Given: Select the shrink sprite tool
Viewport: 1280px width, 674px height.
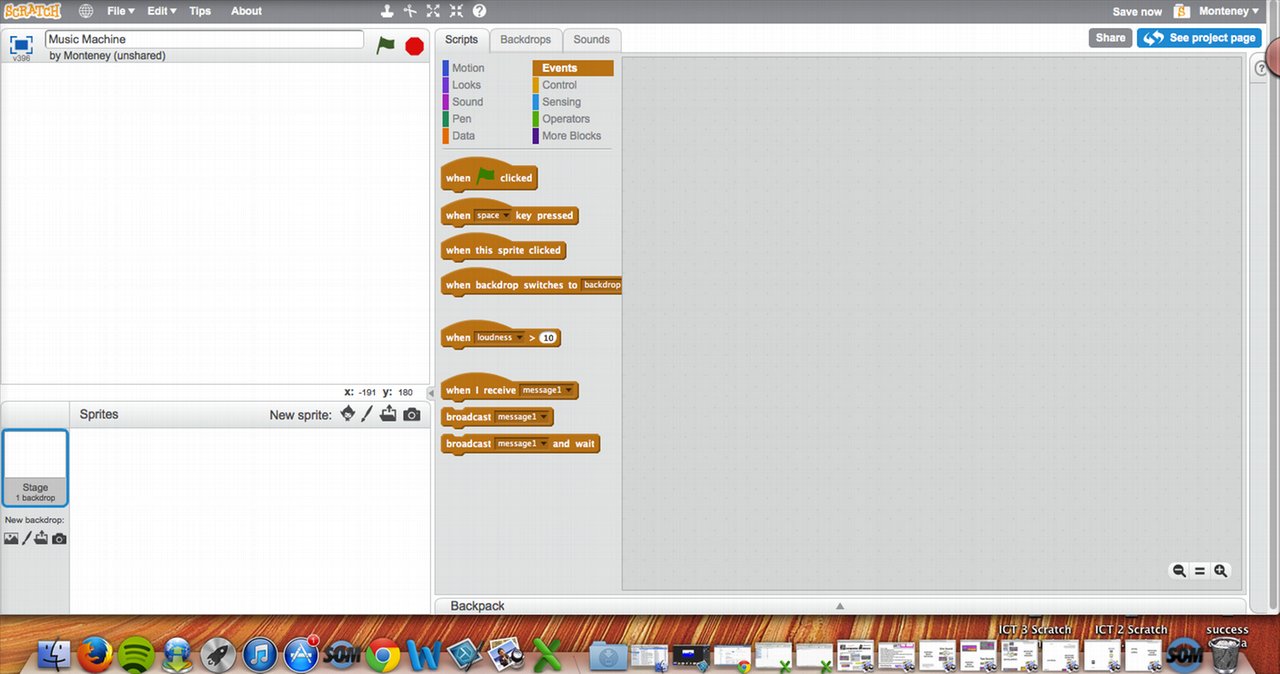Looking at the screenshot, I should [x=456, y=11].
